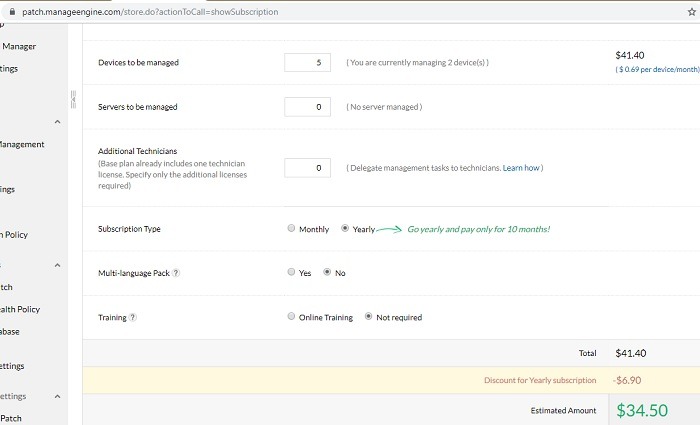Screen dimensions: 700x425
Task: Click the 'Estimated Amount' label
Action: pyautogui.click(x=563, y=410)
